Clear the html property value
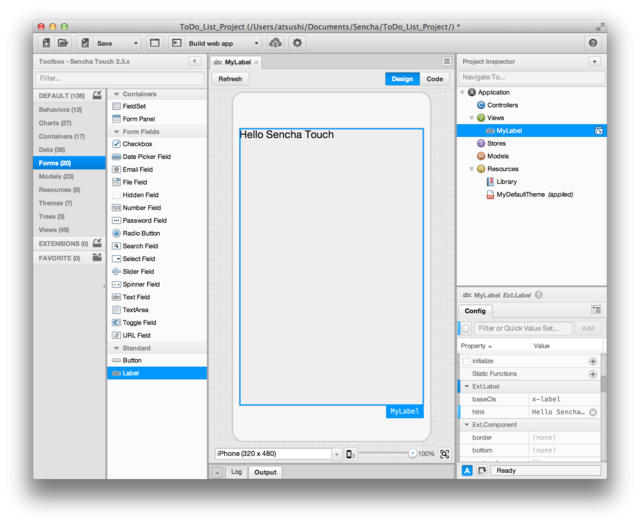Image resolution: width=640 pixels, height=525 pixels. 593,412
